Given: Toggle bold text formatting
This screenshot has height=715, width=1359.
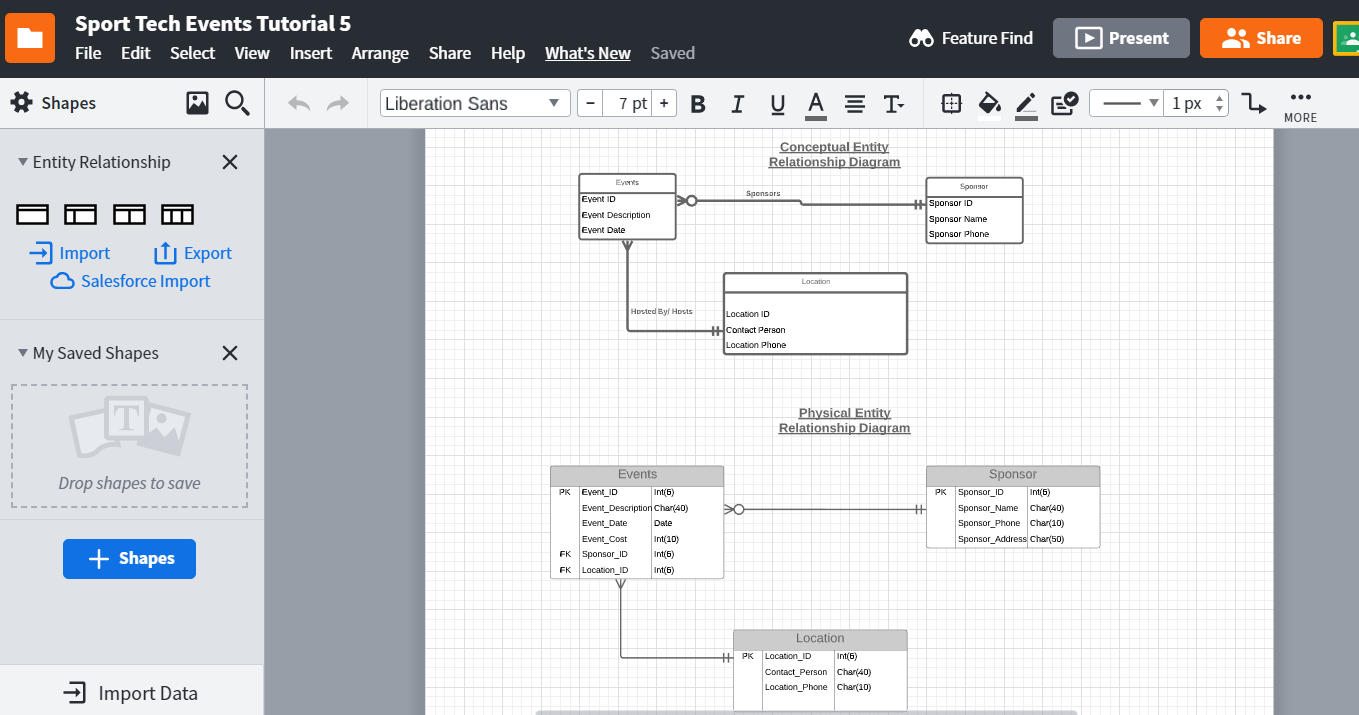Looking at the screenshot, I should [697, 103].
